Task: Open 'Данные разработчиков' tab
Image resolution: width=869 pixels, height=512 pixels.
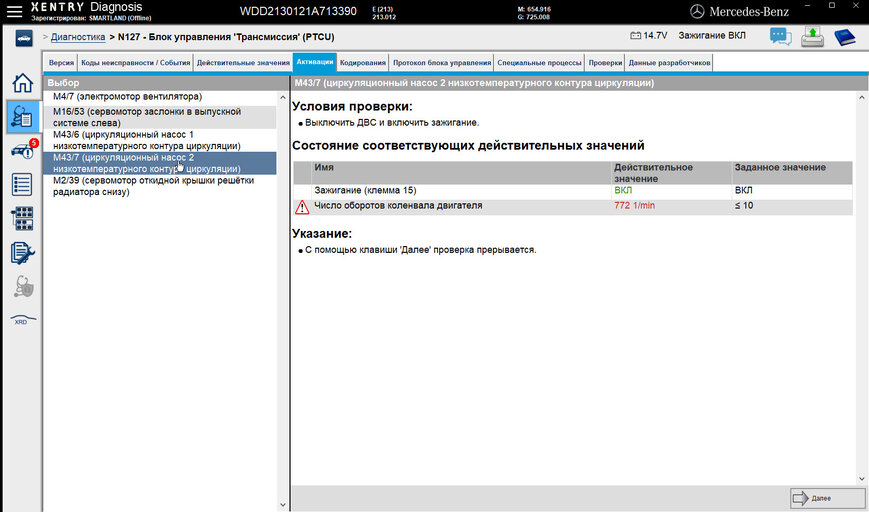Action: 669,63
